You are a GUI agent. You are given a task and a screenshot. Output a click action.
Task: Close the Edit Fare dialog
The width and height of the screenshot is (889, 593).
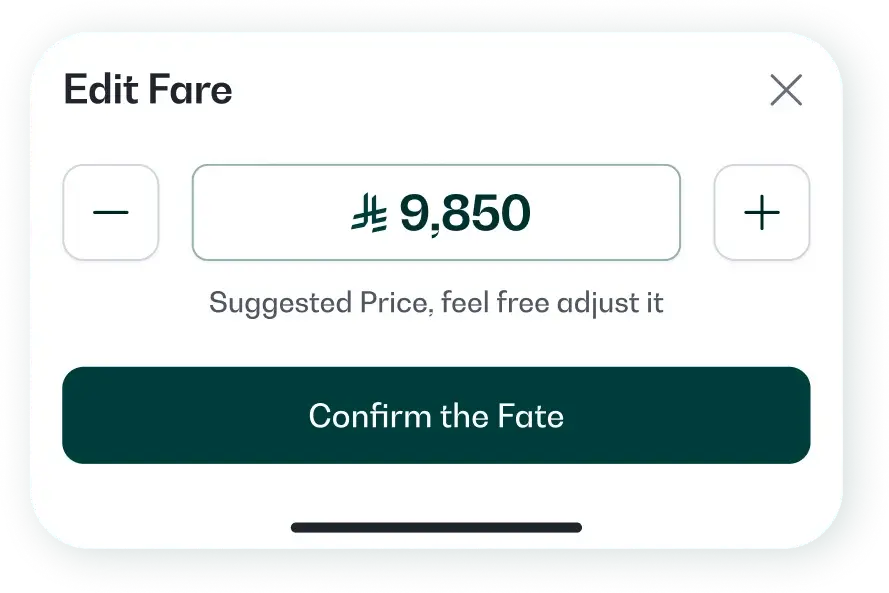(x=786, y=91)
